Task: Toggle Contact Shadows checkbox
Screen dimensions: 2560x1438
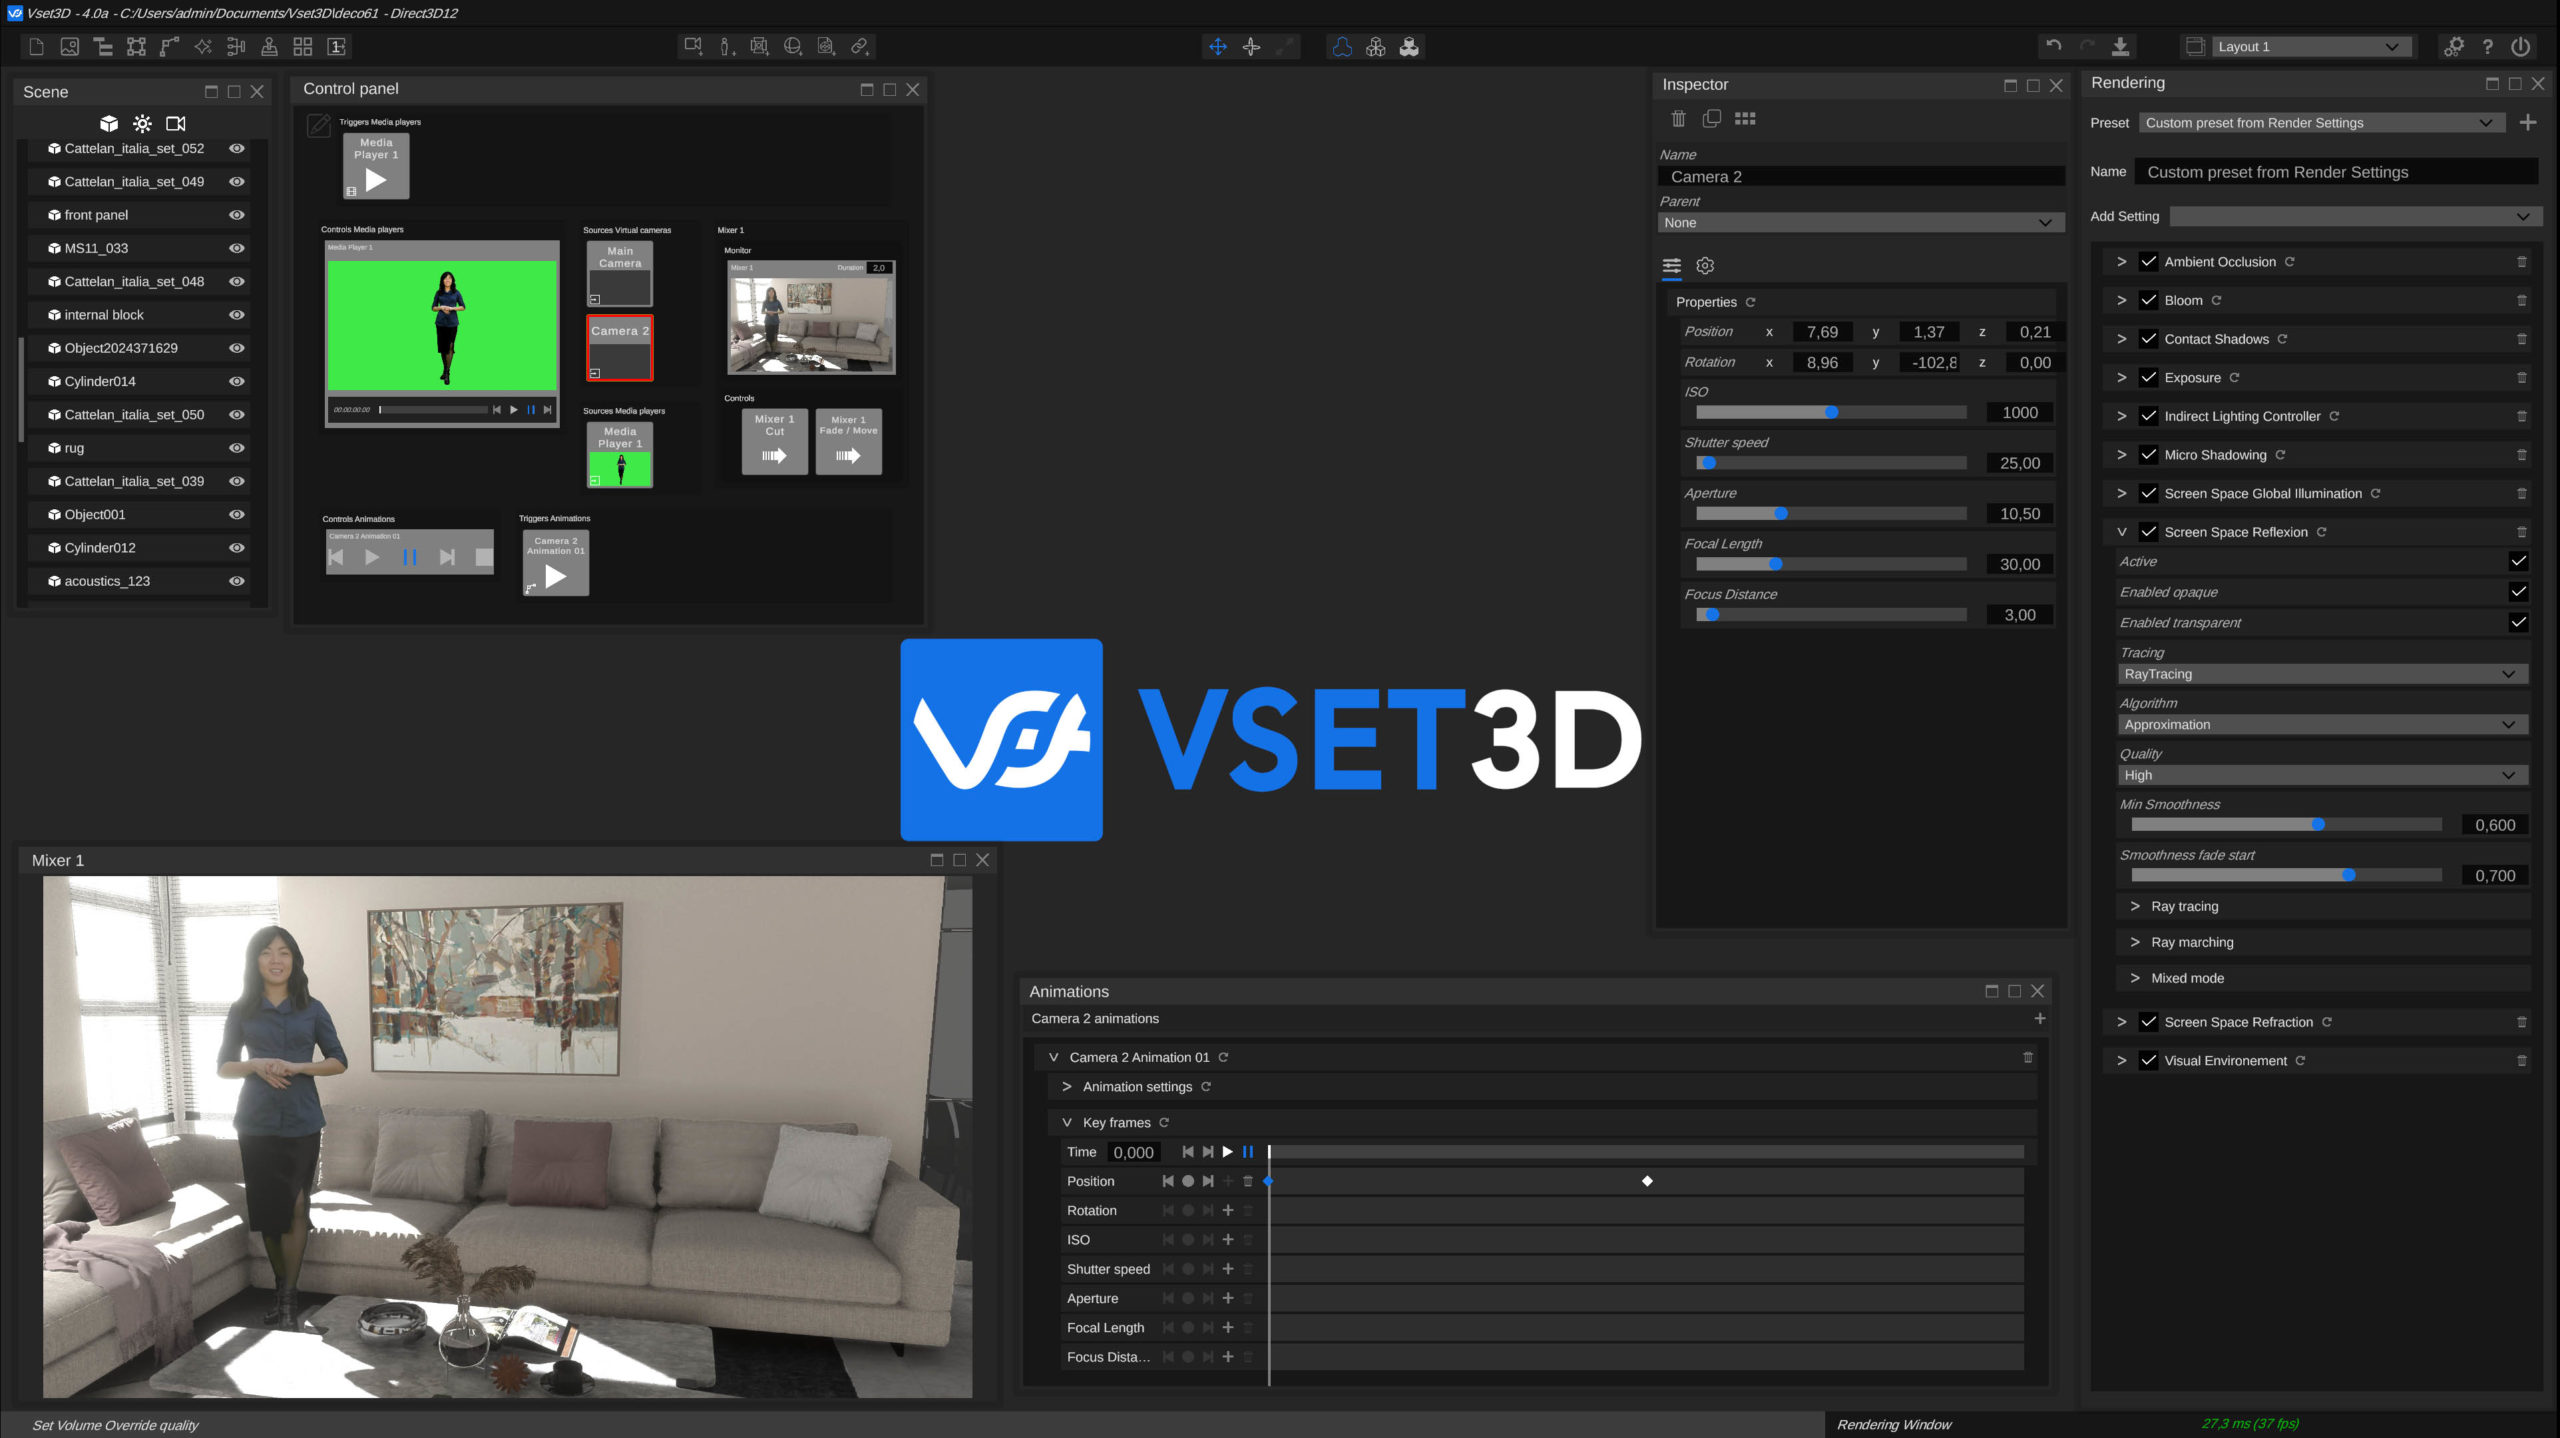Action: click(2148, 339)
